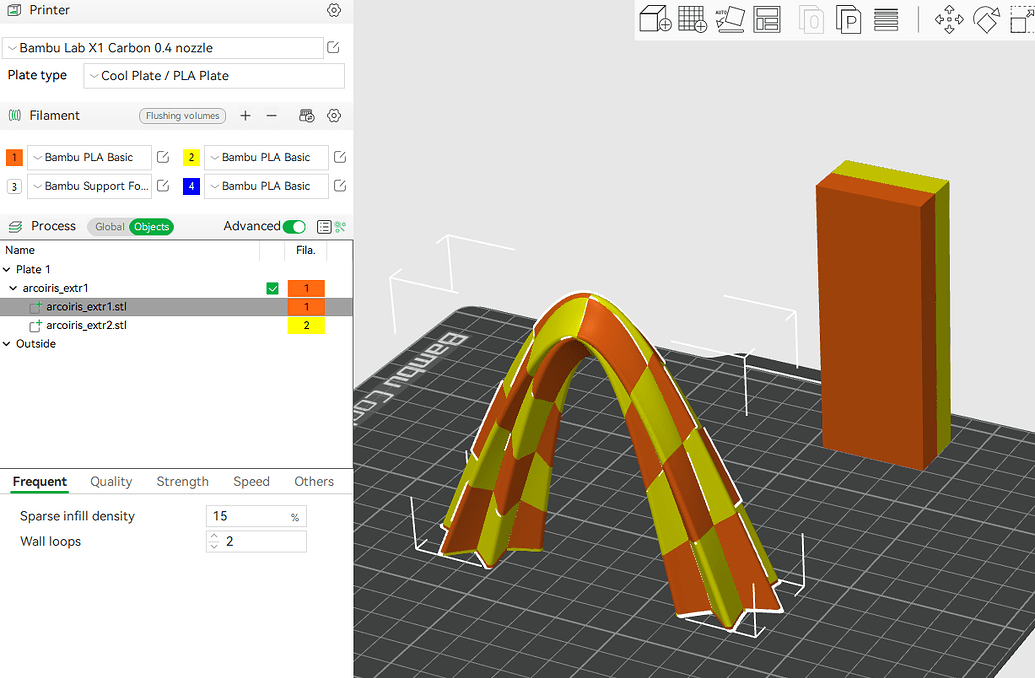Open filament 2 Bambu PLA Basic dropdown
Image resolution: width=1035 pixels, height=678 pixels.
(267, 157)
